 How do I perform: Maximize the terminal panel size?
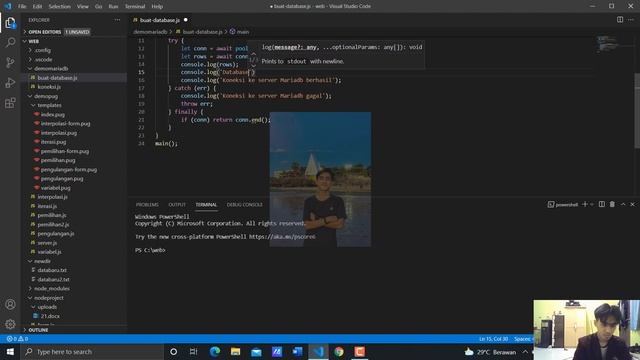click(x=623, y=204)
